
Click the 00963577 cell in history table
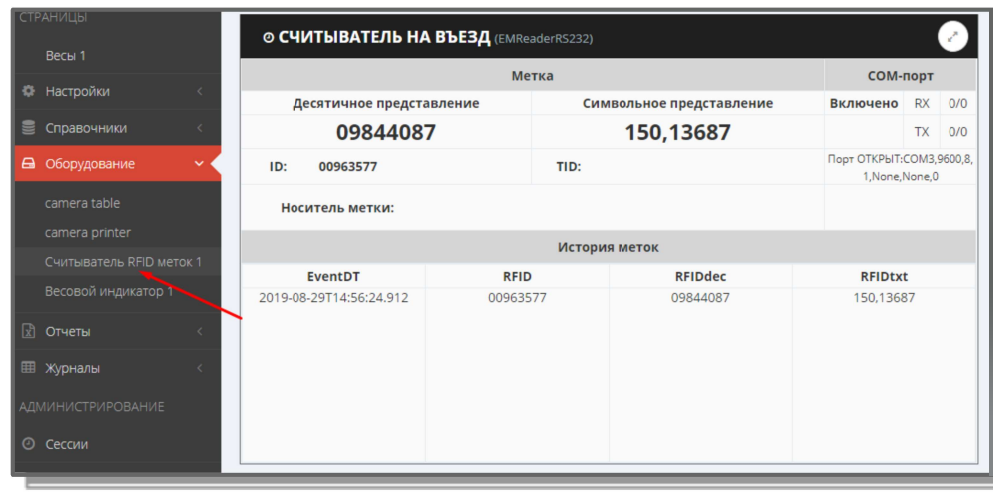[517, 298]
